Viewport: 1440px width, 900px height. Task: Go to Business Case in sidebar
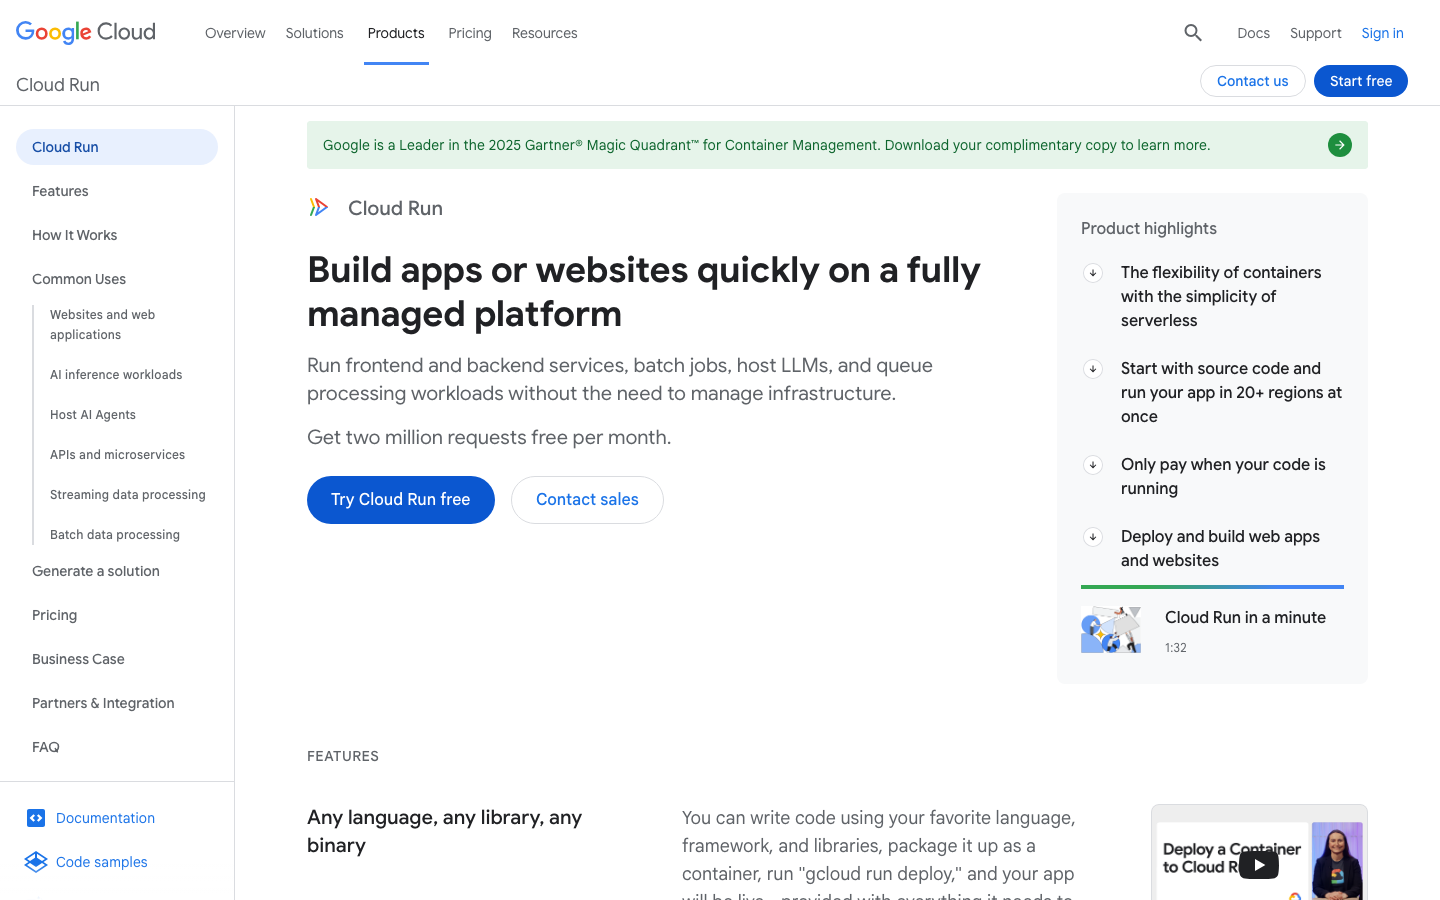coord(78,659)
